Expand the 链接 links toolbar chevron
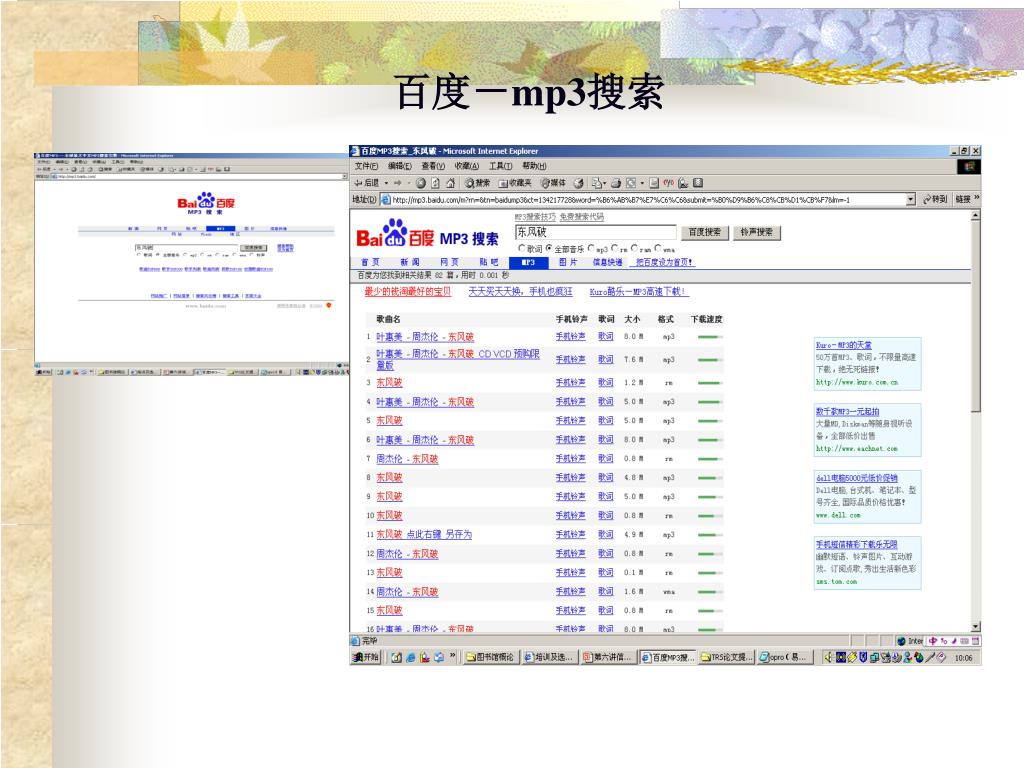 coord(977,198)
